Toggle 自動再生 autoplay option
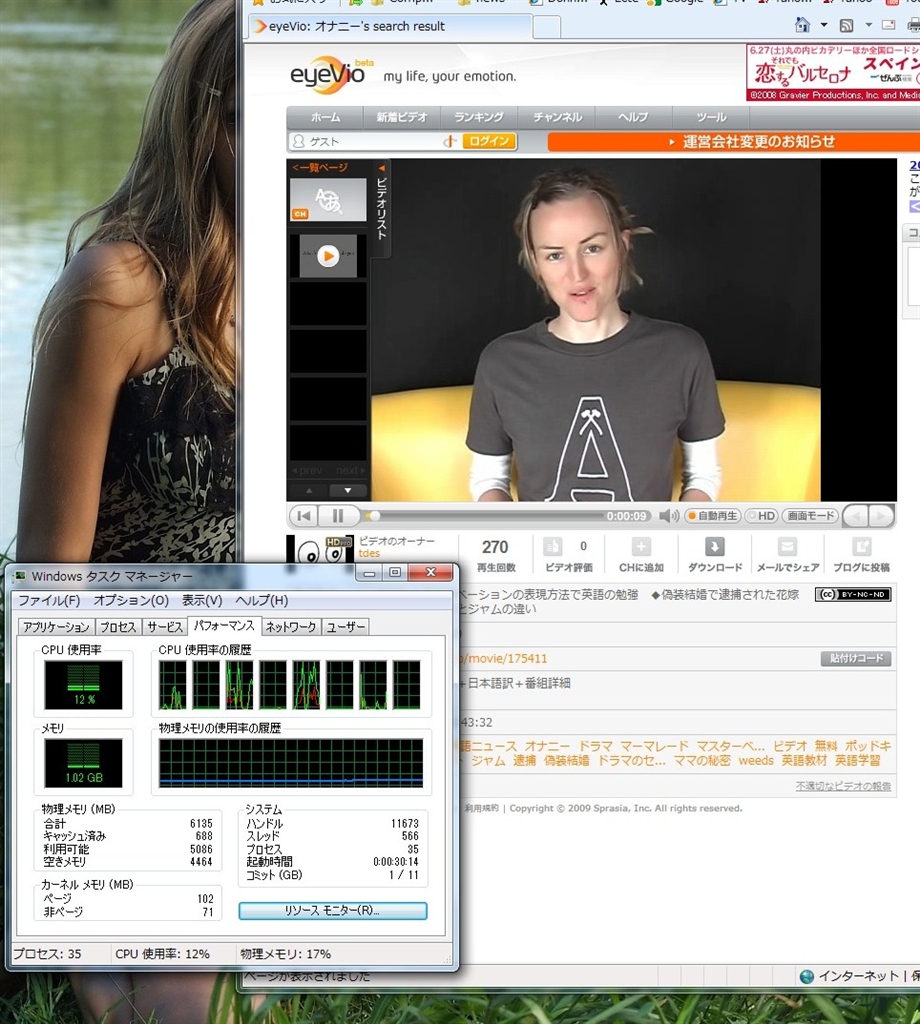This screenshot has height=1024, width=920. pos(712,516)
